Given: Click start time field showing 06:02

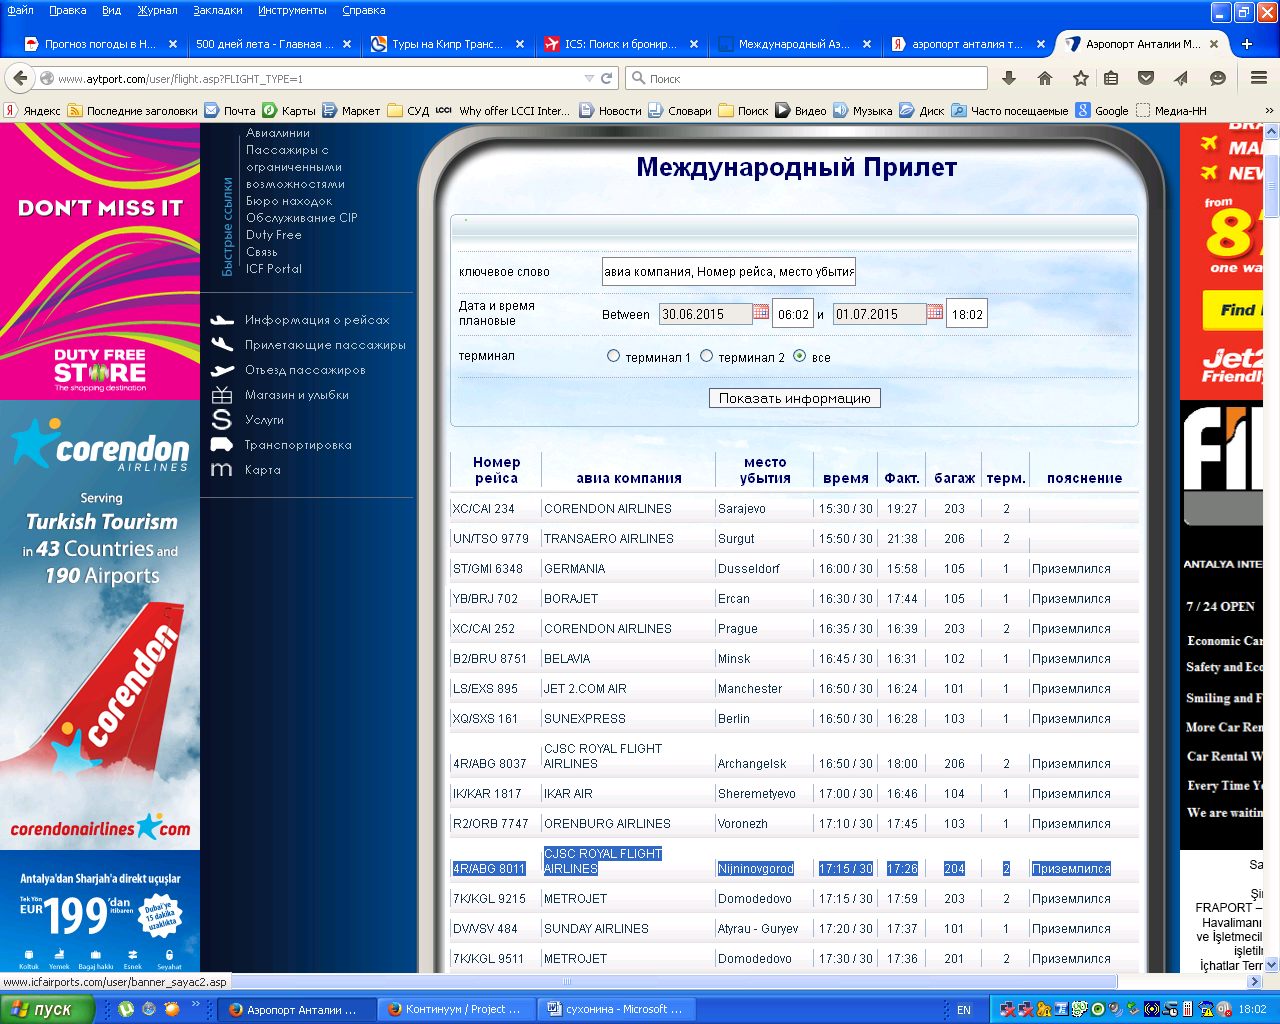Looking at the screenshot, I should pos(794,314).
